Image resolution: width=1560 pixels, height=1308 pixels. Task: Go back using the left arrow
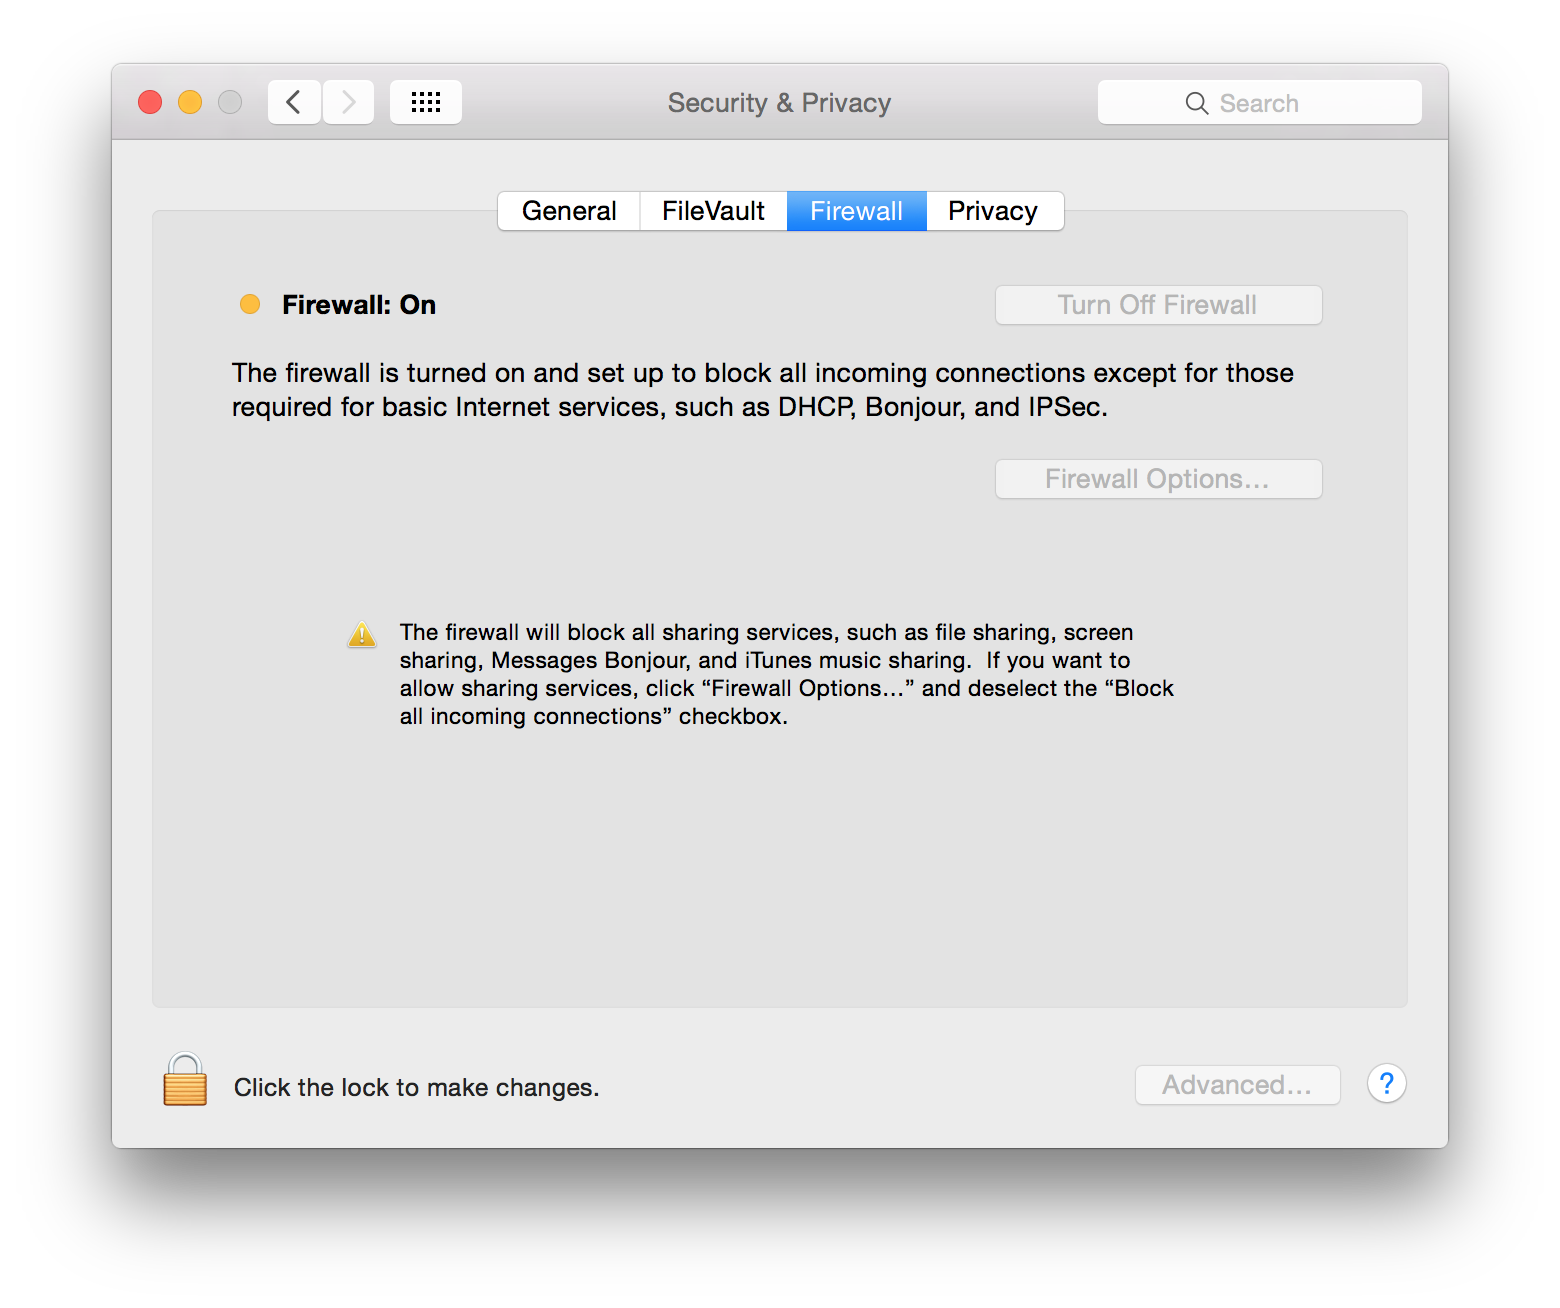click(x=294, y=102)
